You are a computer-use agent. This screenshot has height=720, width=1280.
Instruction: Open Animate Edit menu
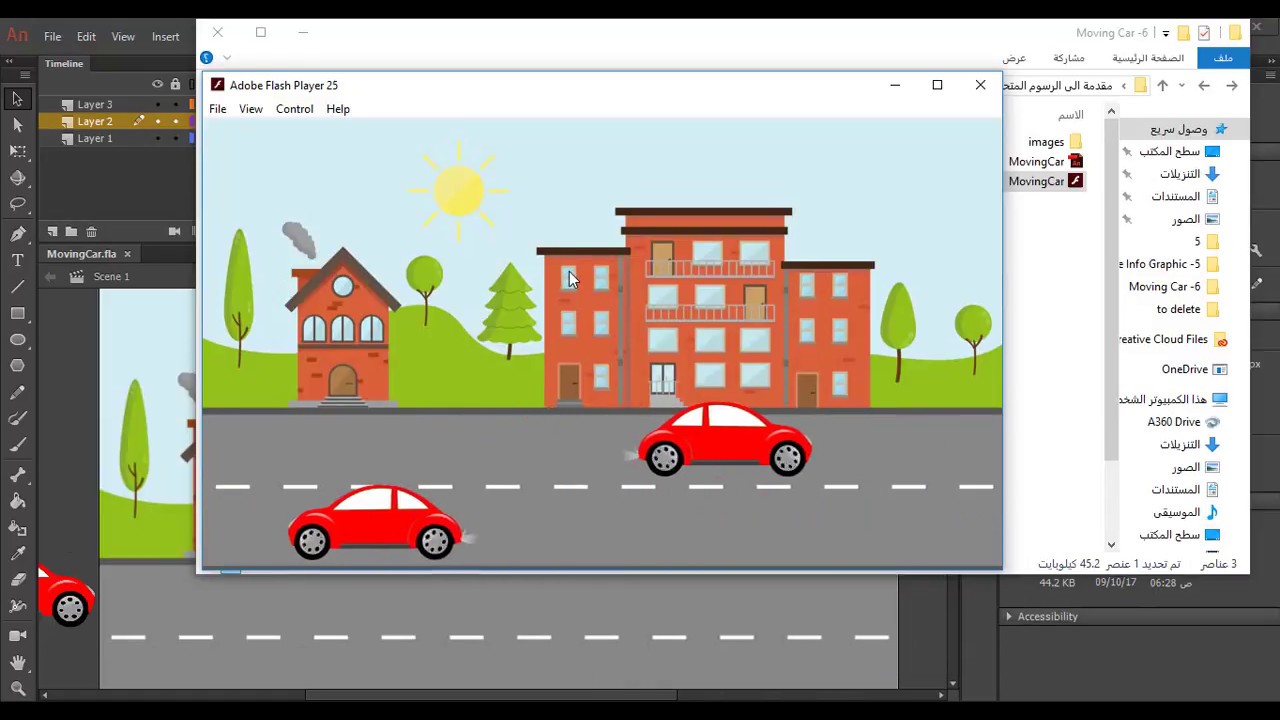(86, 37)
